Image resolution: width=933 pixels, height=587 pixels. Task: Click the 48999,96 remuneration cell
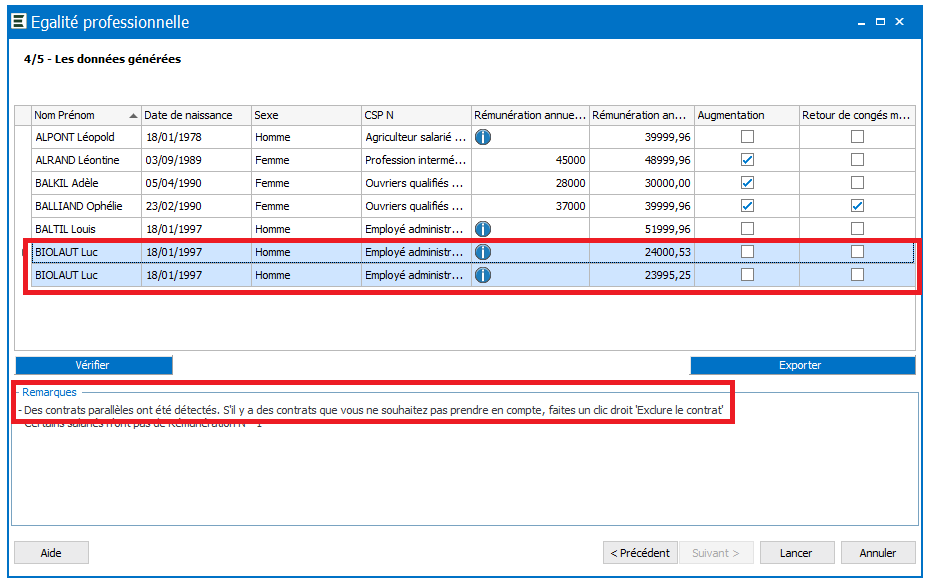pos(642,160)
